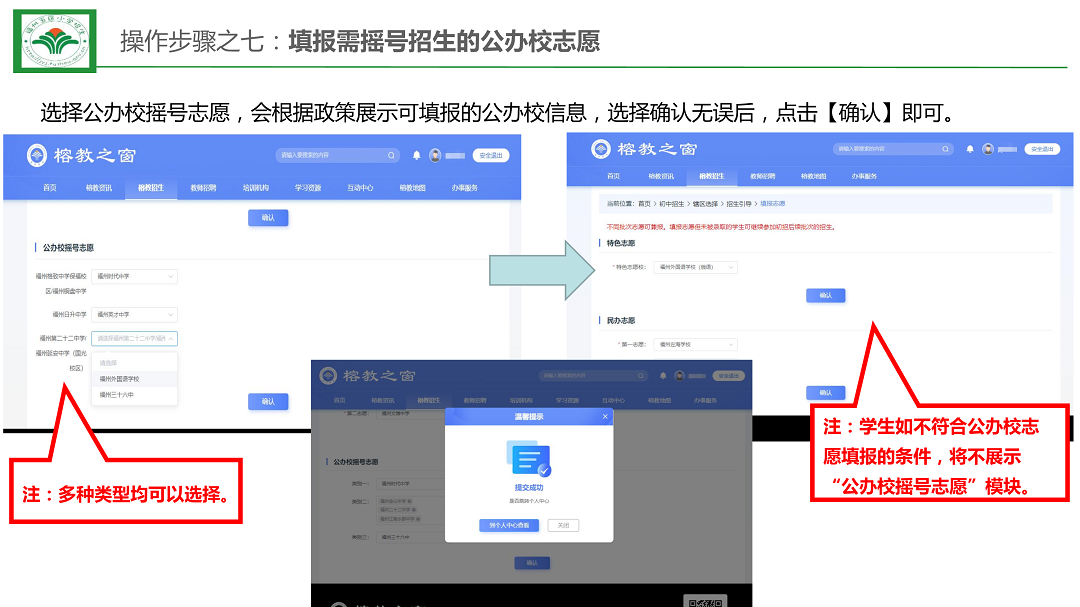The image size is (1080, 607).
Task: Click the search box in right screenshot
Action: point(890,149)
